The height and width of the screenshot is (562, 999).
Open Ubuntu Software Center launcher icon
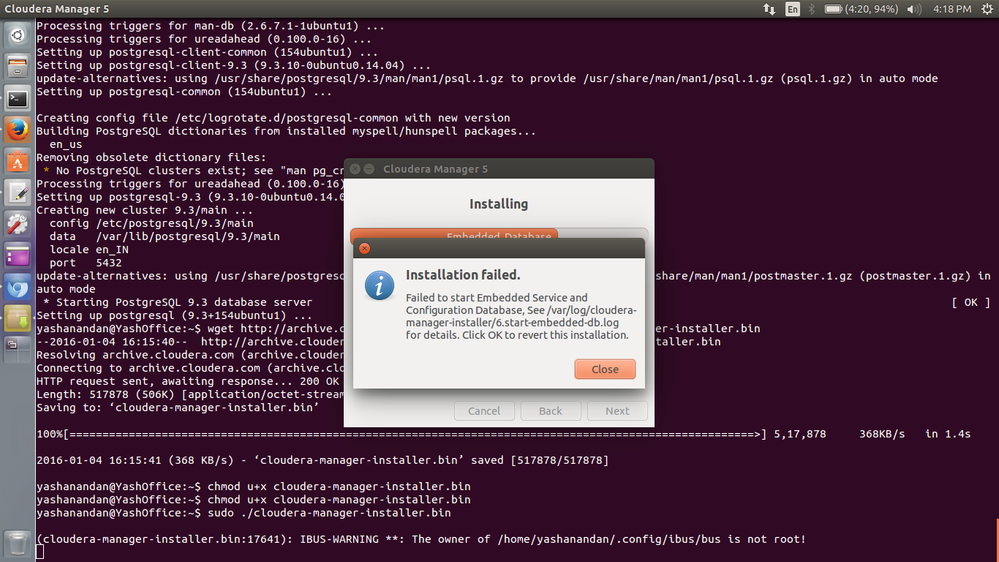pos(17,161)
